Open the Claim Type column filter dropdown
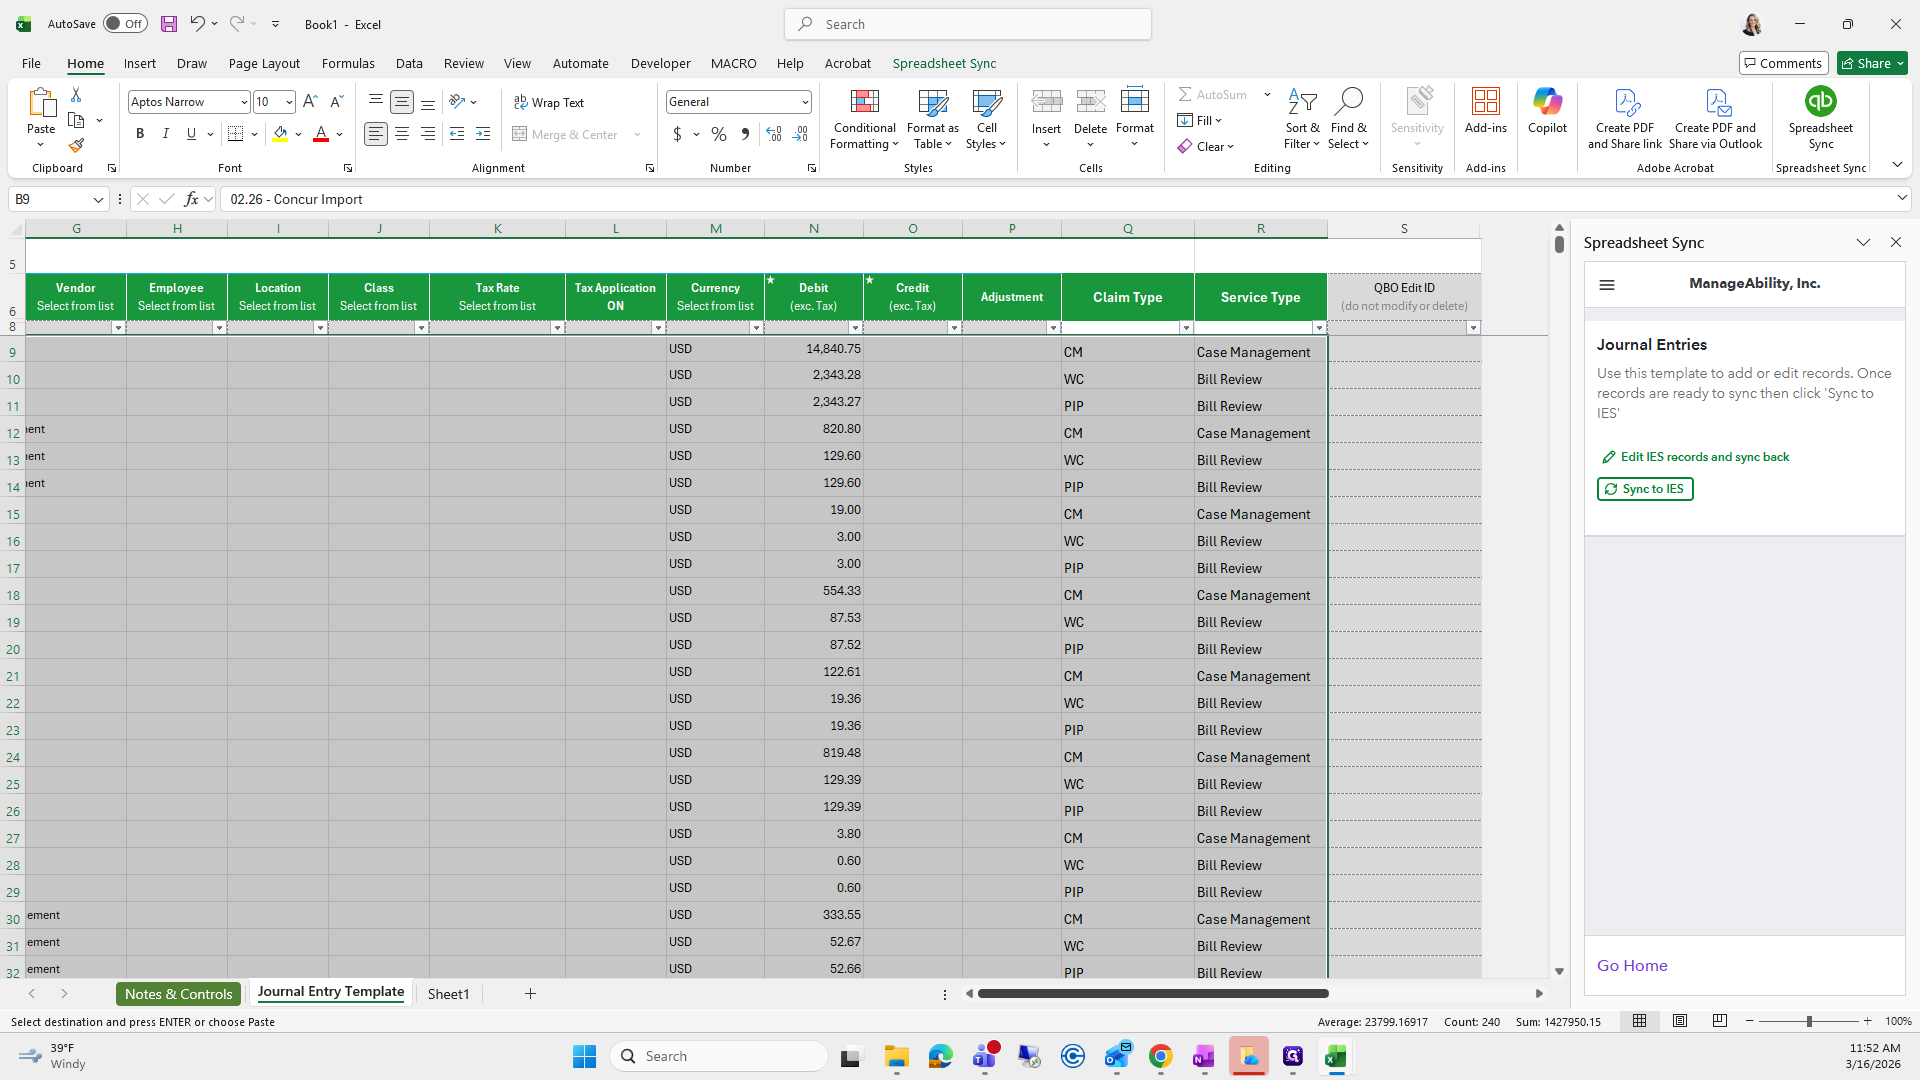Screen dimensions: 1920x1080 (x=1186, y=328)
